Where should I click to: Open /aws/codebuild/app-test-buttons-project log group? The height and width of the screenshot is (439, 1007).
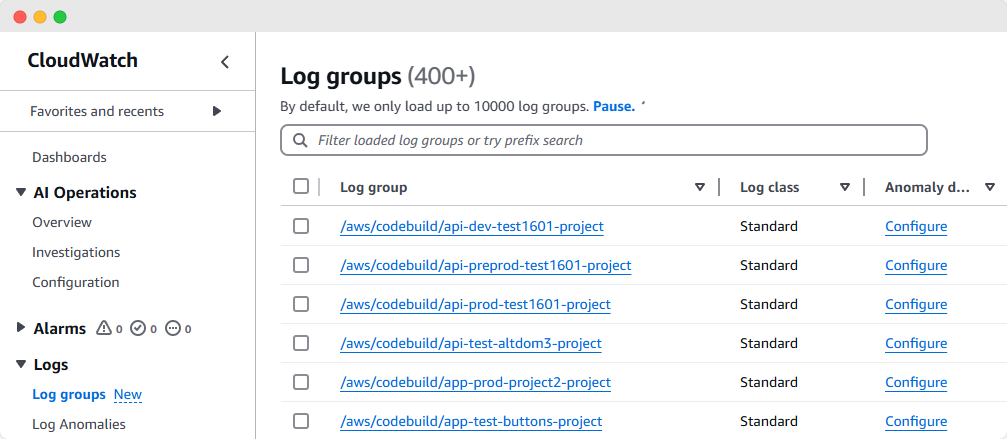click(471, 422)
